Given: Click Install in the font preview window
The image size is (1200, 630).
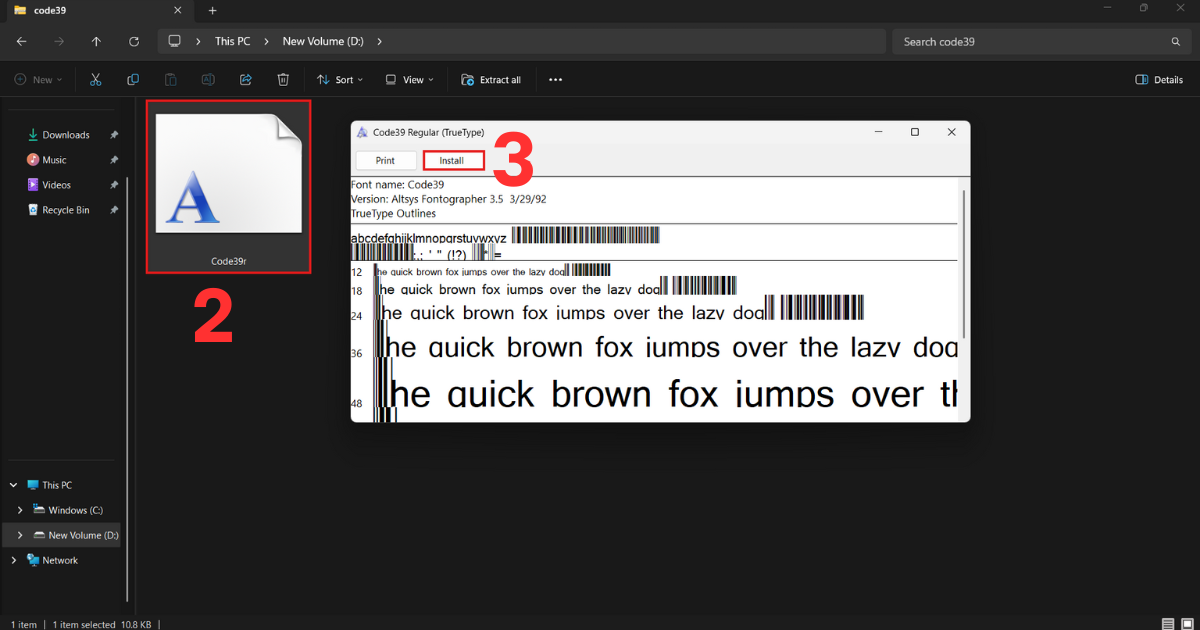Looking at the screenshot, I should 452,160.
